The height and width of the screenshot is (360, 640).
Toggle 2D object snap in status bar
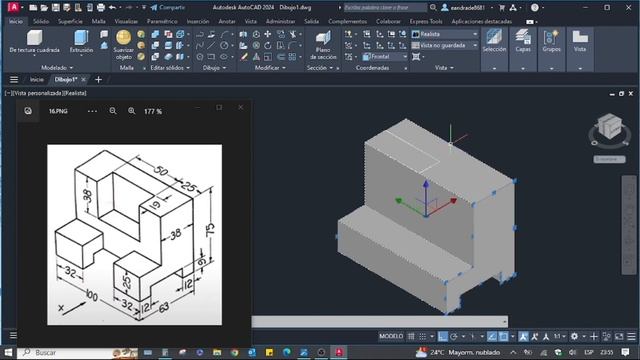[504, 336]
